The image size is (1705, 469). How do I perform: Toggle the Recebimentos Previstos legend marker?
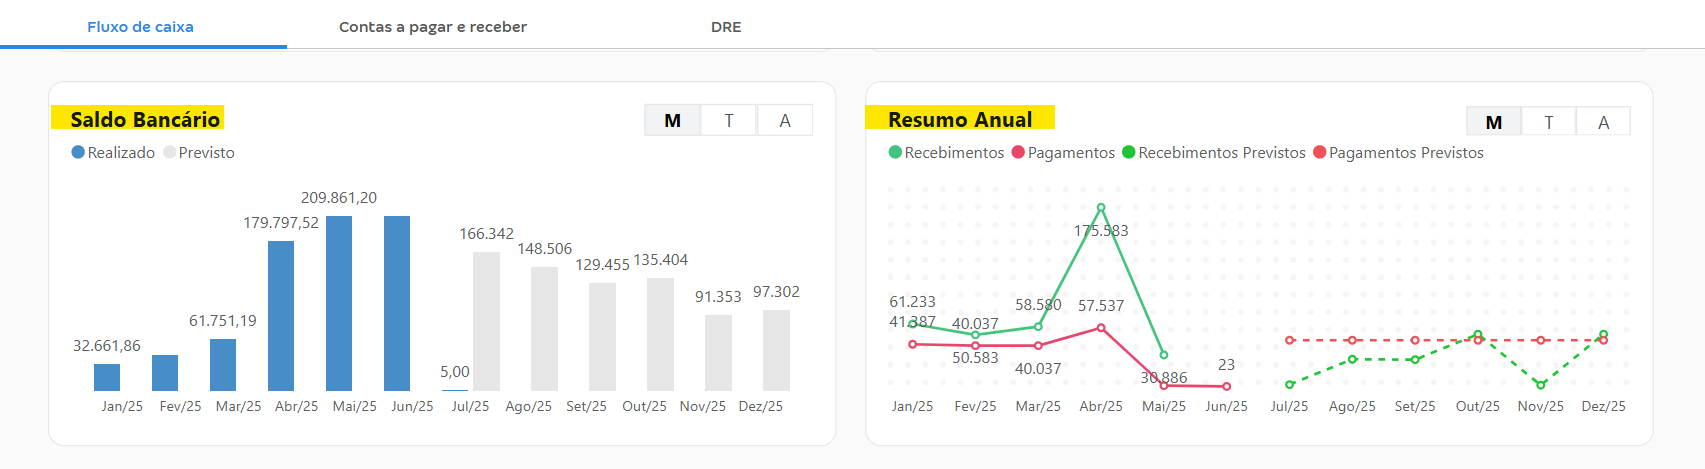[x=1129, y=153]
